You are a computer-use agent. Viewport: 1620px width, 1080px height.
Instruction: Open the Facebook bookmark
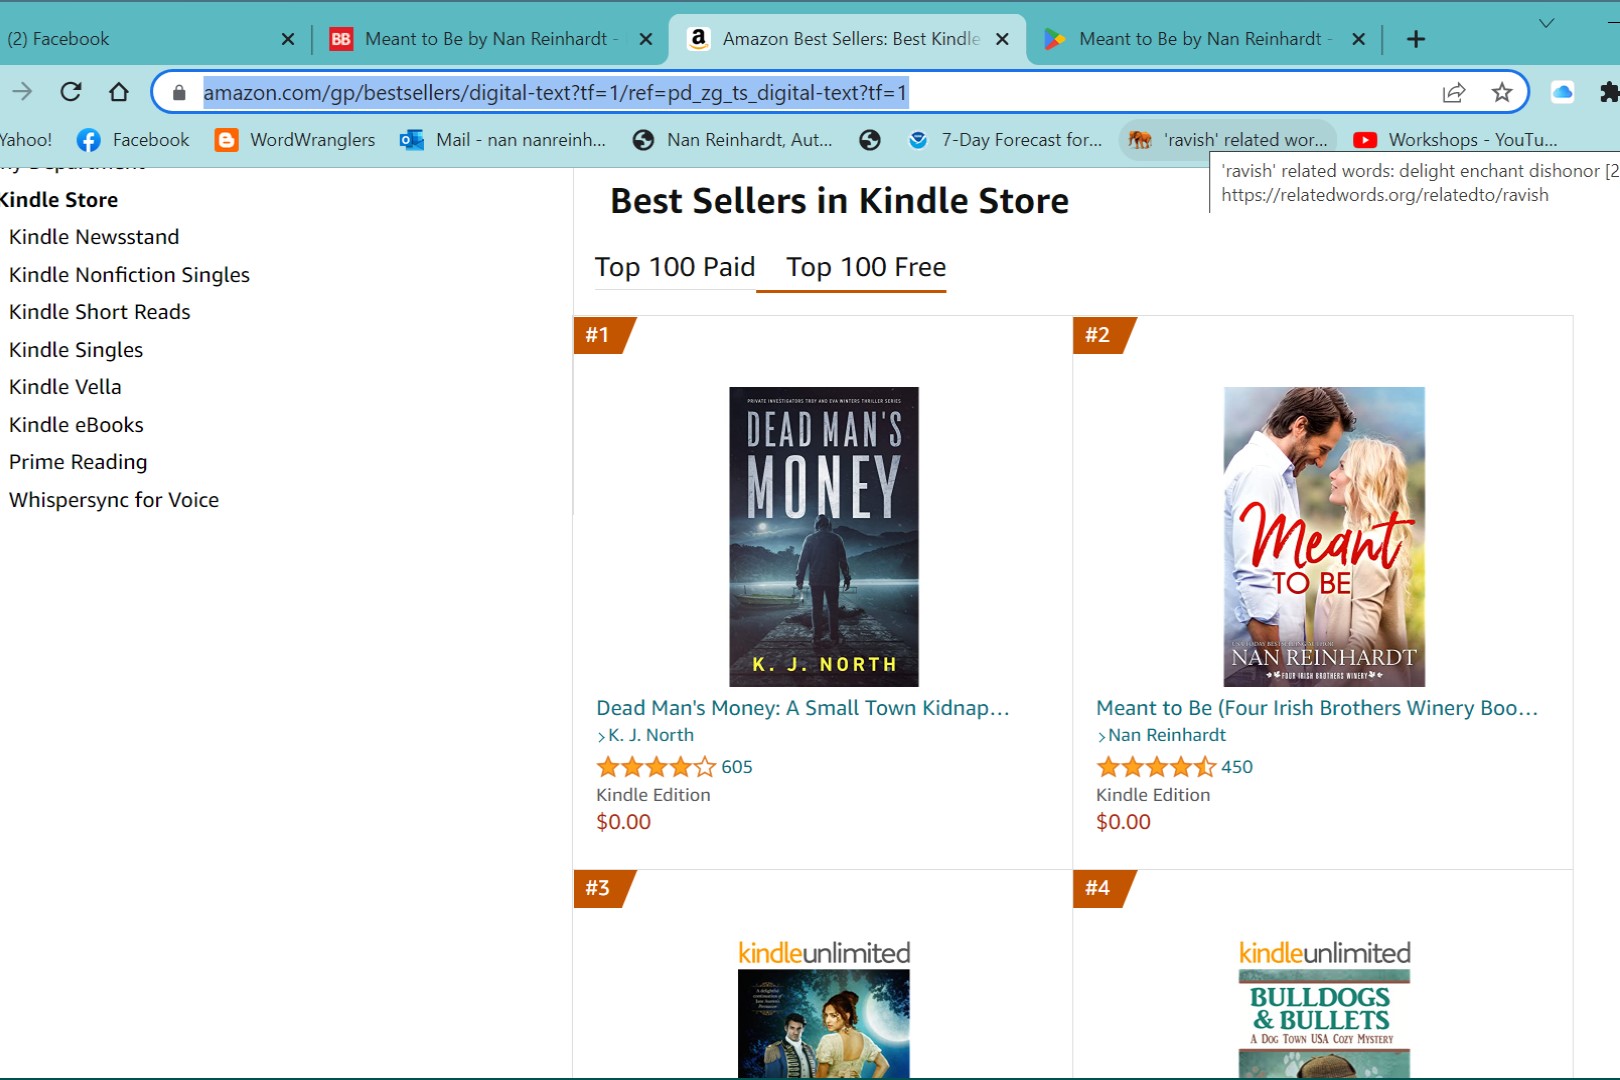[x=134, y=140]
